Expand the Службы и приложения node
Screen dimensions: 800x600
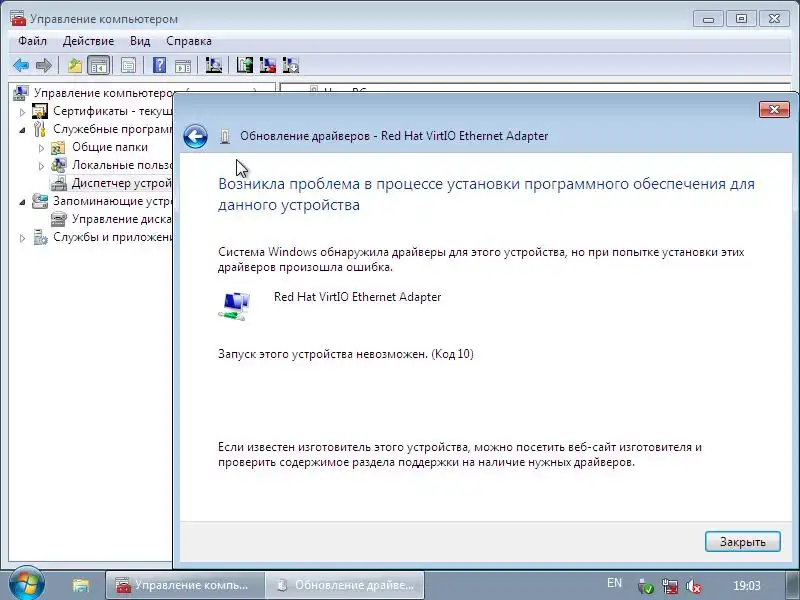22,238
